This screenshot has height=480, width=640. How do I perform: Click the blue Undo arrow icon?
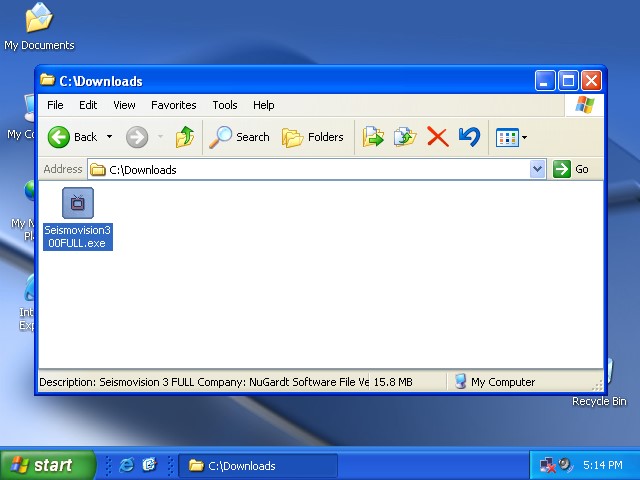468,137
